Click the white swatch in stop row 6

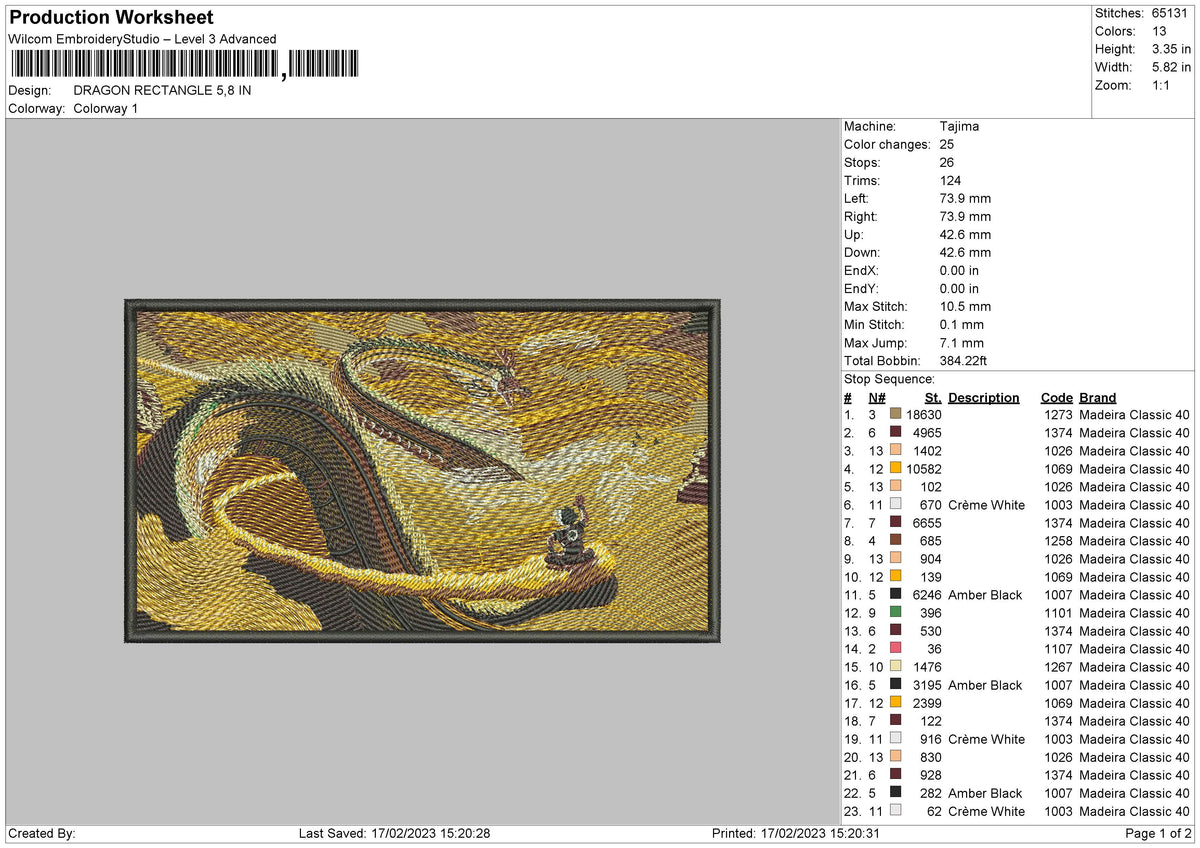point(895,504)
